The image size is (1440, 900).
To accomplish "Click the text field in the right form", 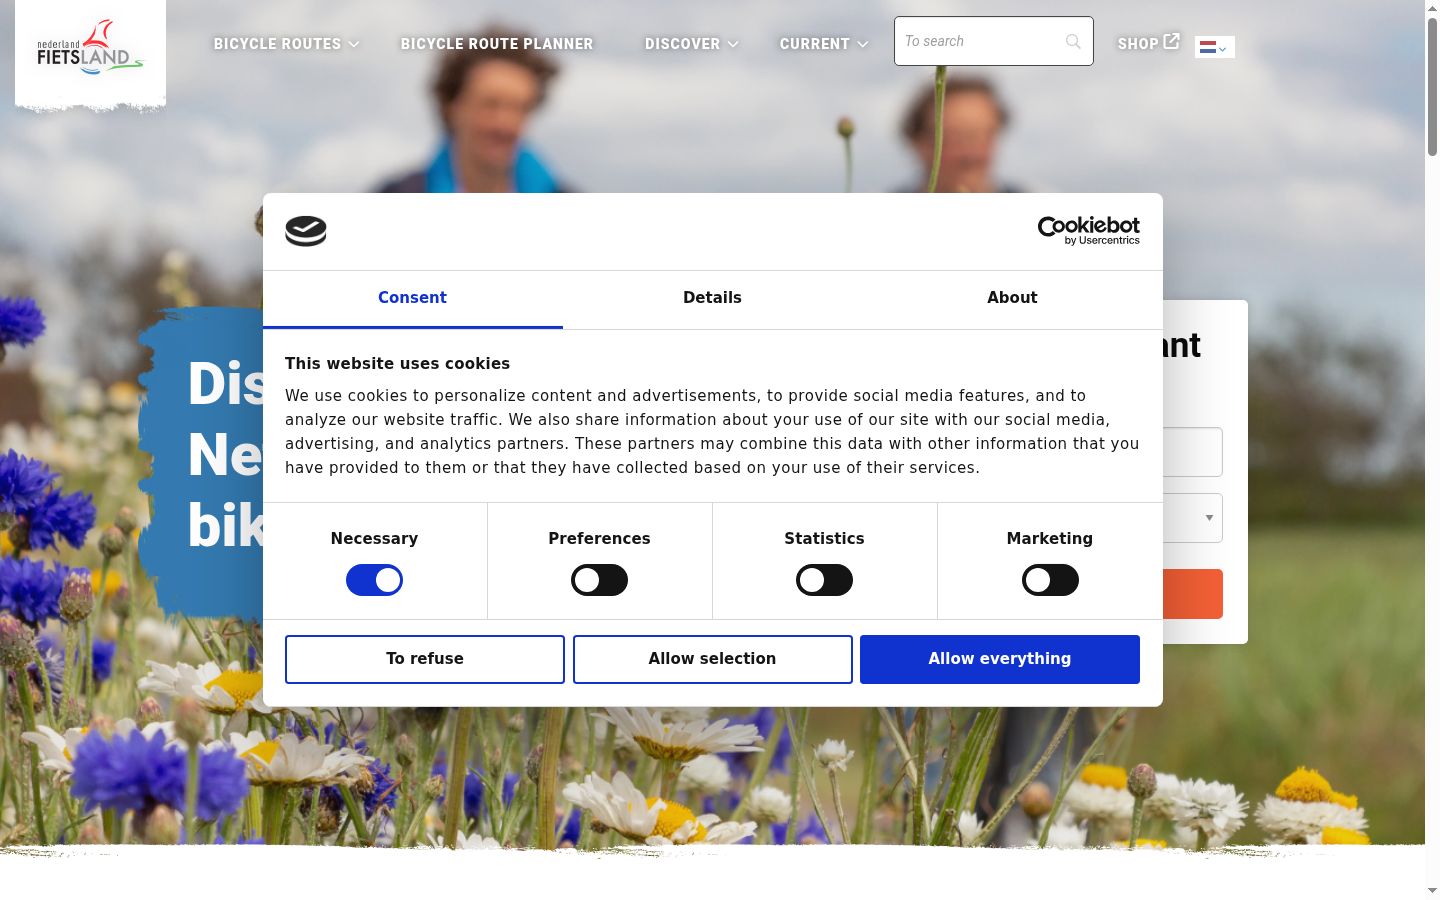I will [1193, 452].
